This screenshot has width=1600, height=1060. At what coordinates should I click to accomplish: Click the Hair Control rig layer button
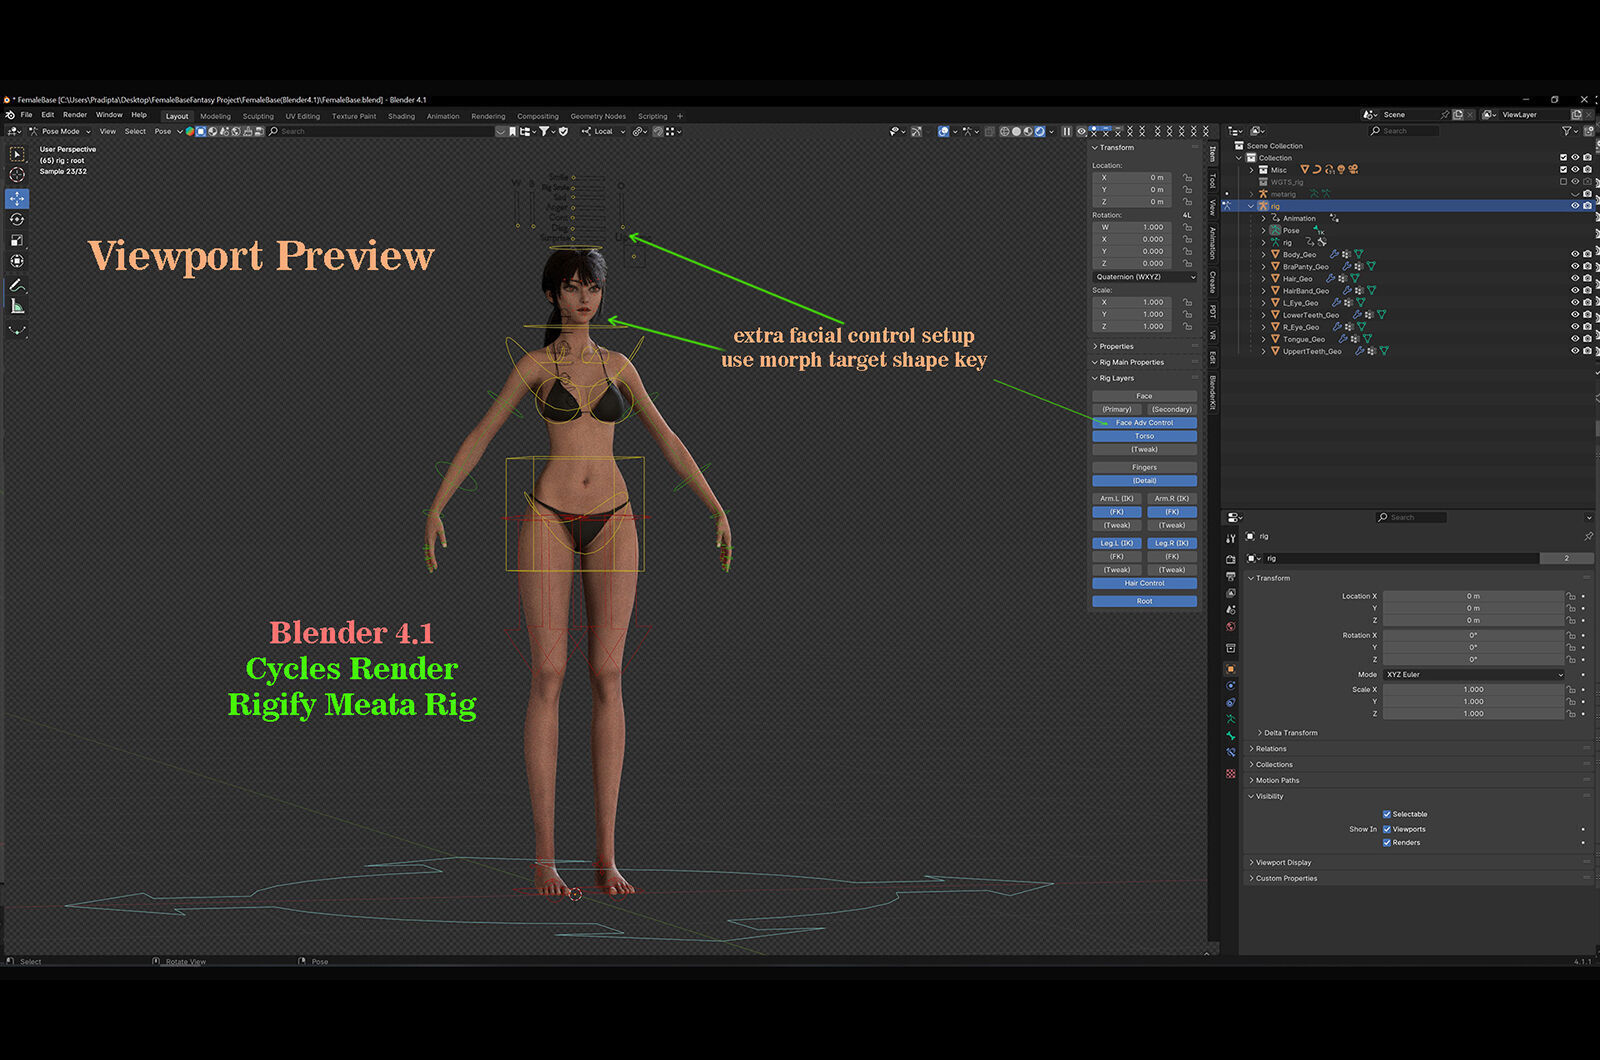click(1144, 583)
